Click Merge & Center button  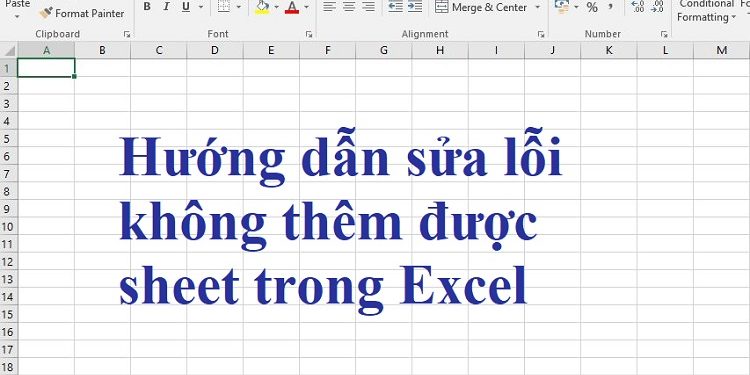[481, 7]
